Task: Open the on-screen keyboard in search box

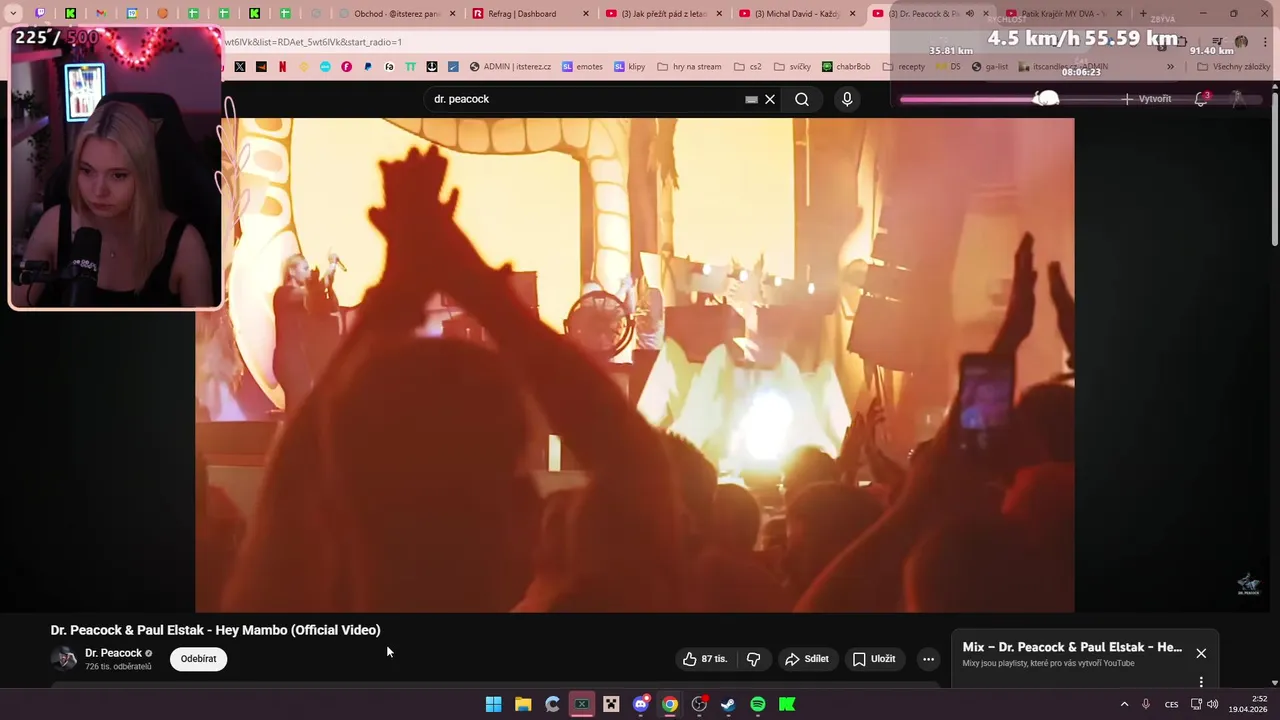Action: pos(751,99)
